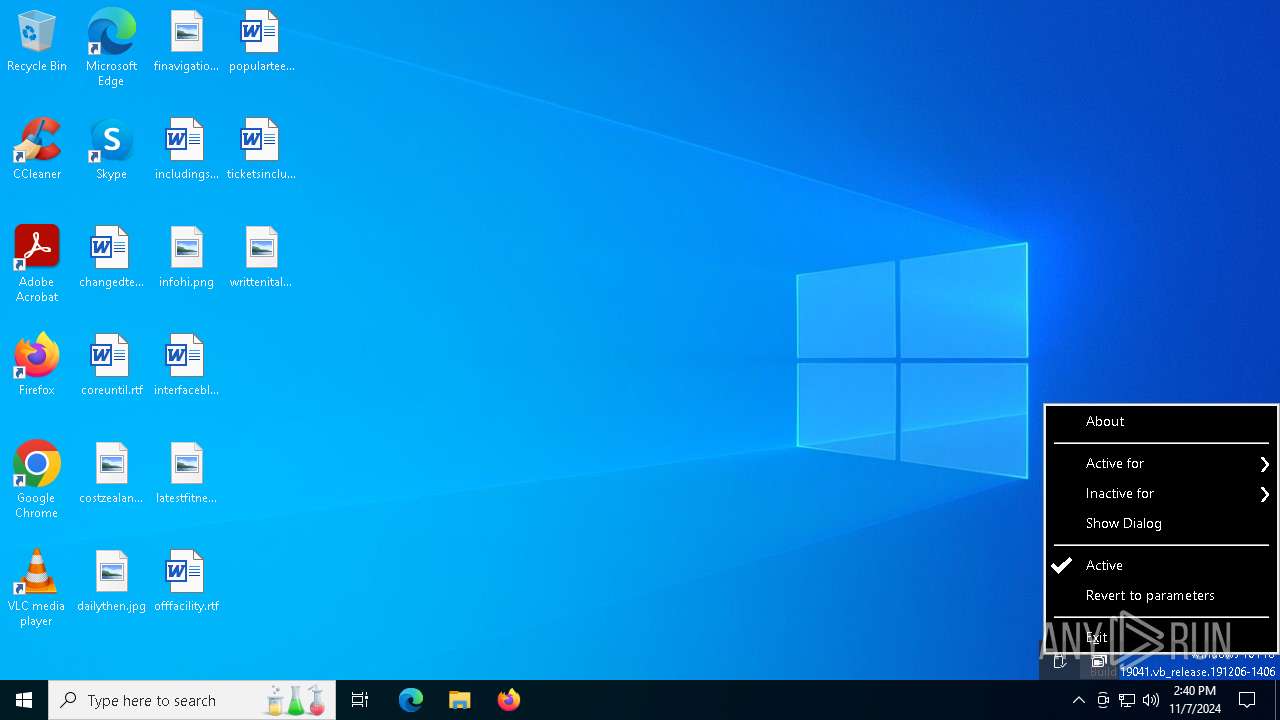Launch the Skype desktop shortcut
The height and width of the screenshot is (720, 1280).
111,150
